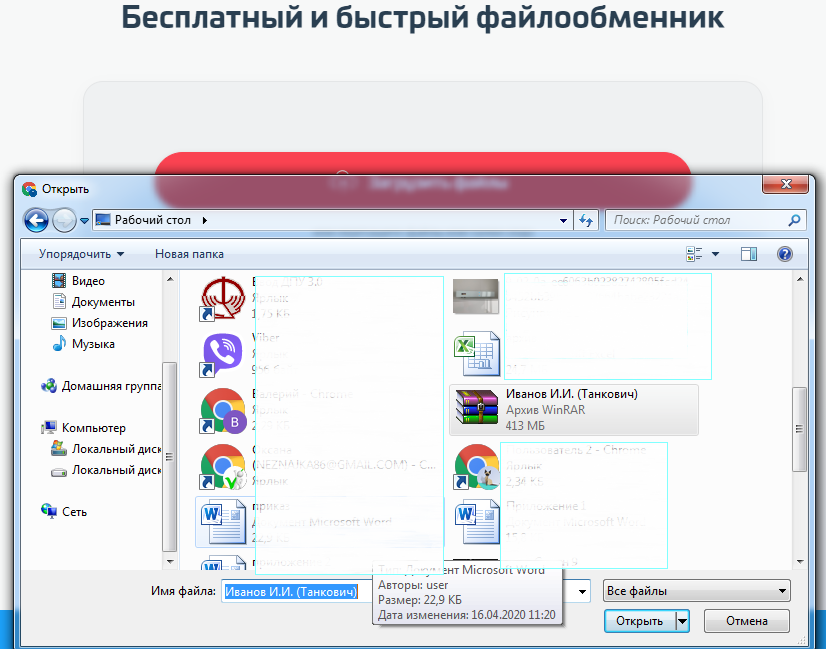
Task: Select the Viber shortcut icon
Action: (x=222, y=355)
